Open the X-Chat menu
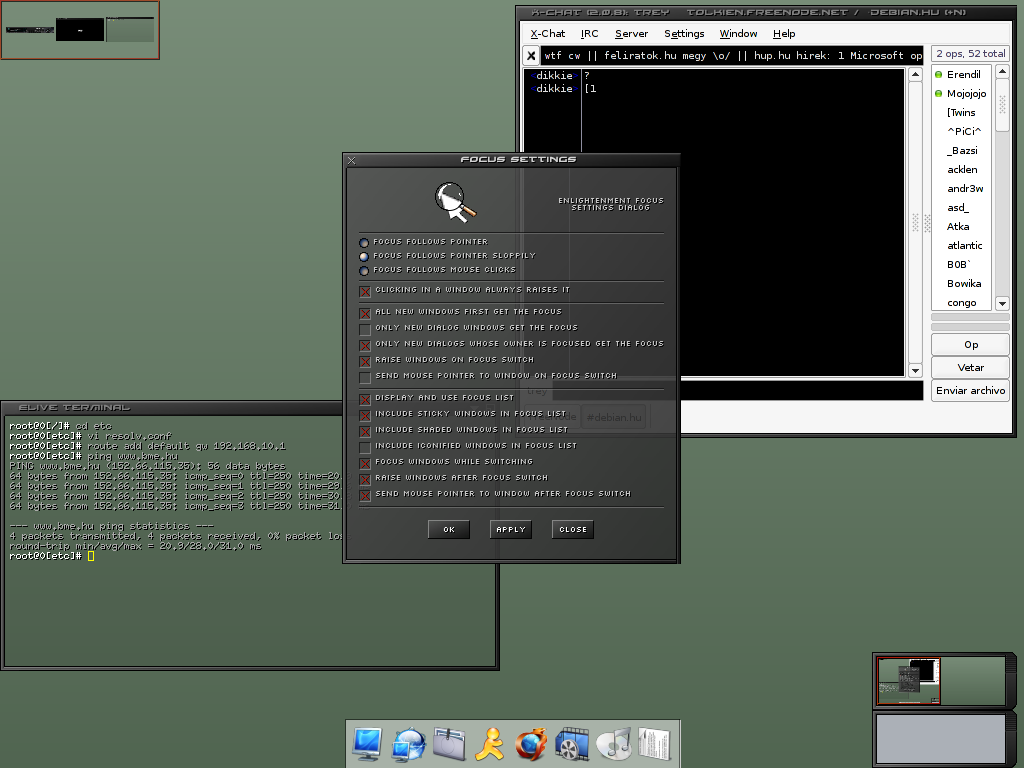The height and width of the screenshot is (768, 1024). 548,33
